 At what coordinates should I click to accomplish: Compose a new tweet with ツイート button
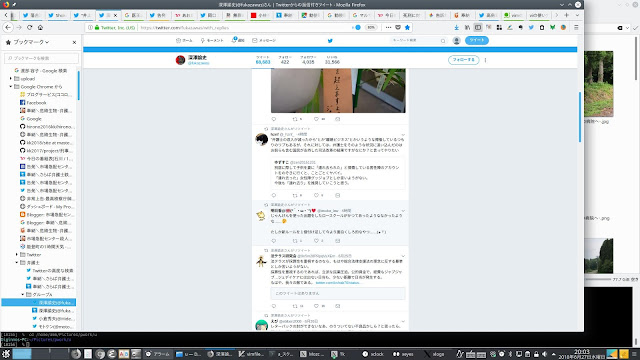[476, 40]
